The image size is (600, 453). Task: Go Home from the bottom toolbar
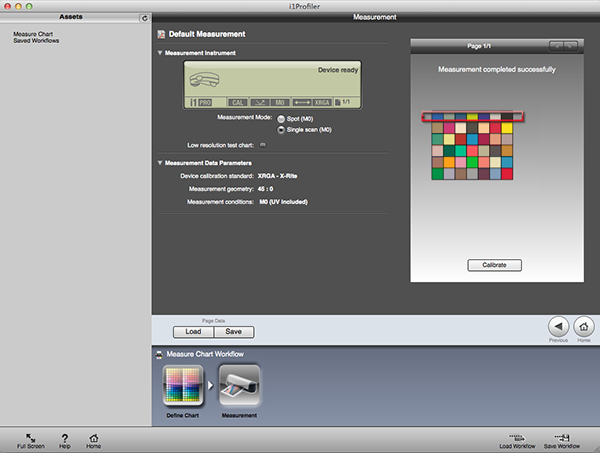(x=93, y=441)
